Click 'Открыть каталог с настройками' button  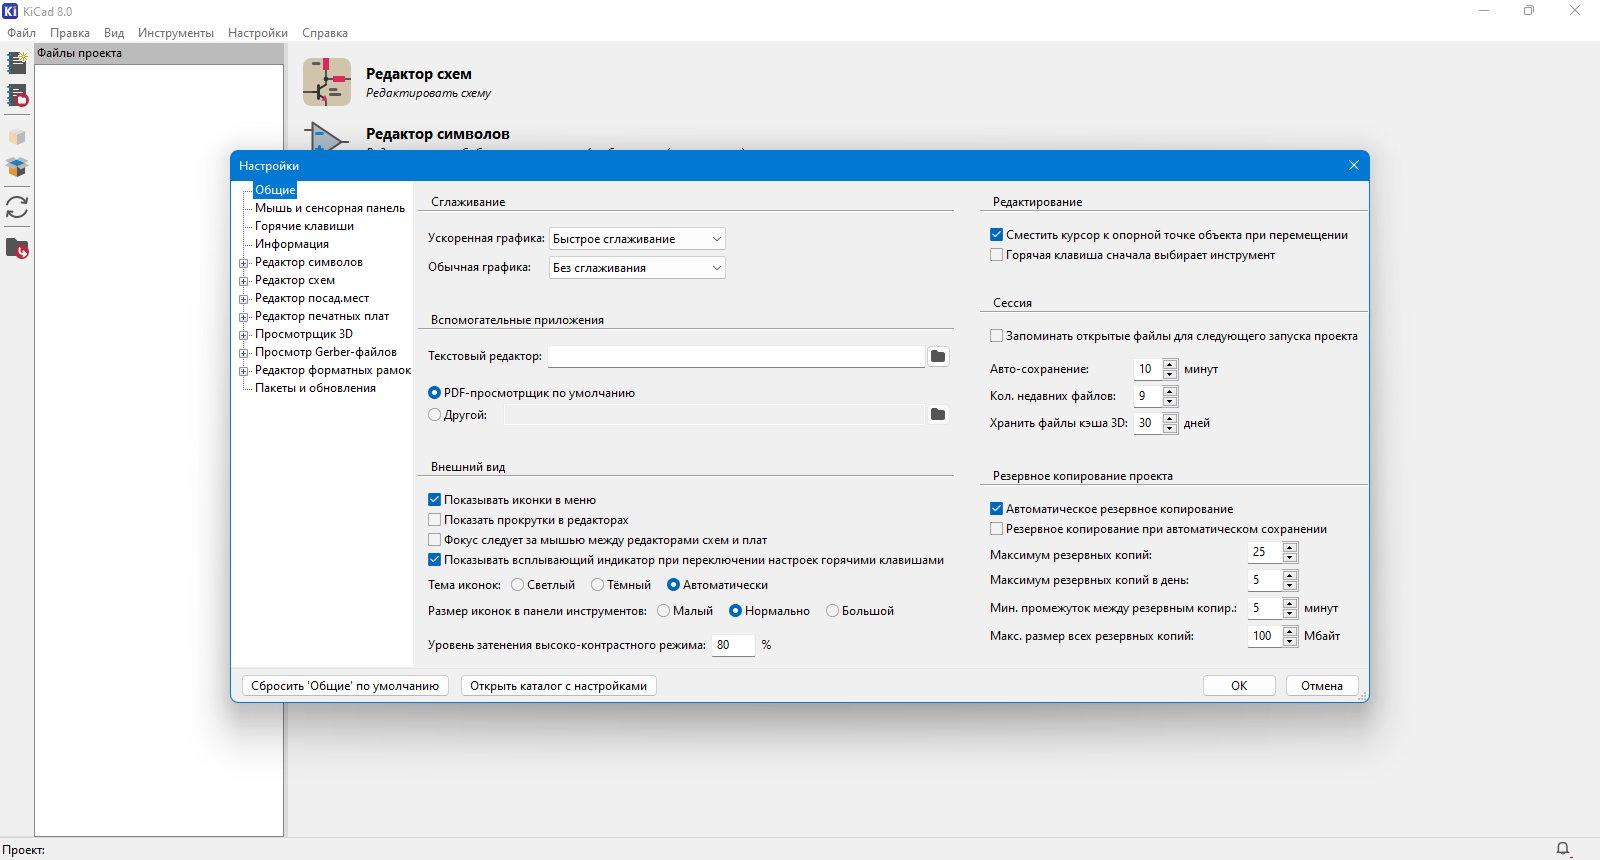(x=558, y=686)
